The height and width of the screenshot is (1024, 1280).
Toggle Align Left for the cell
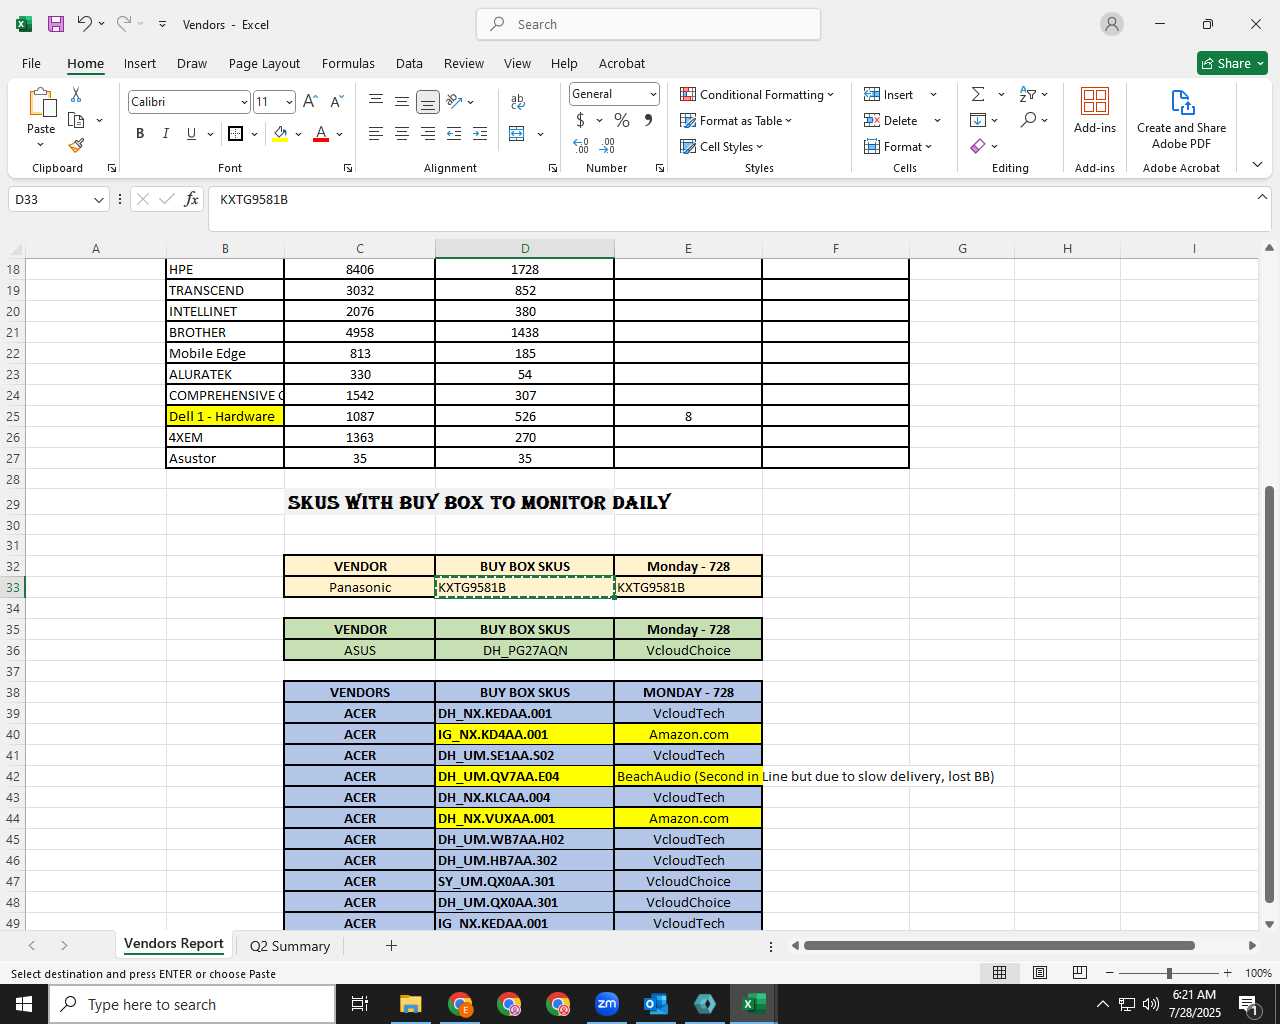tap(376, 134)
